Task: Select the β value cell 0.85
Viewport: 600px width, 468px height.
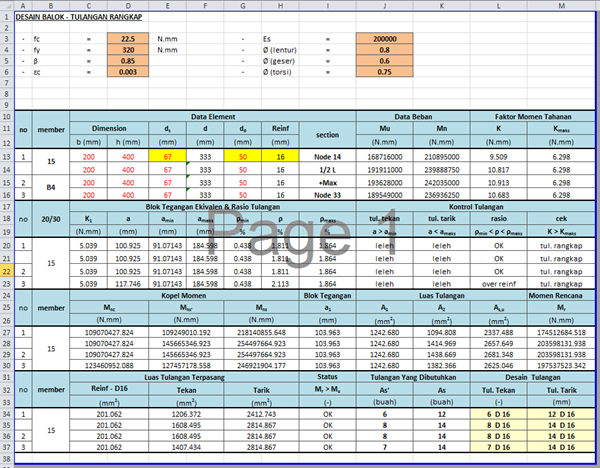Action: [x=128, y=61]
